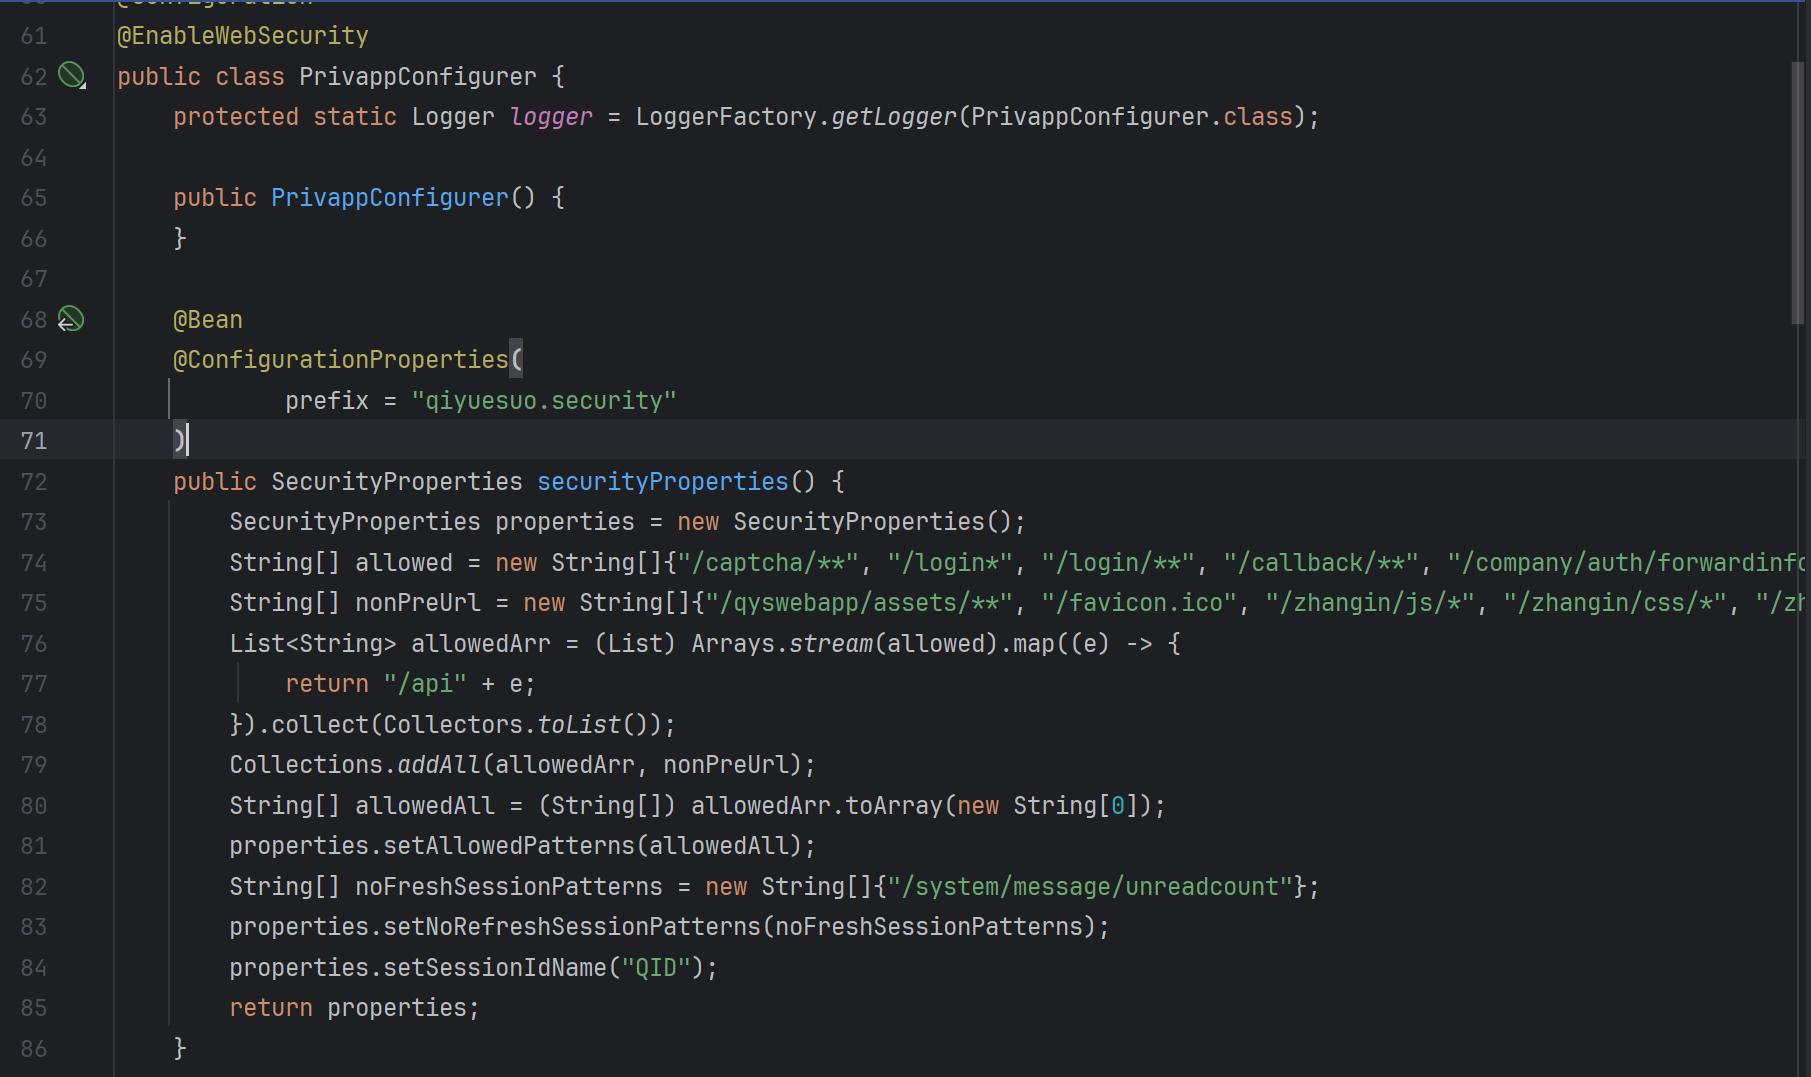Viewport: 1811px width, 1077px height.
Task: Click the vertical scrollbar thumb on the right
Action: coord(1797,192)
